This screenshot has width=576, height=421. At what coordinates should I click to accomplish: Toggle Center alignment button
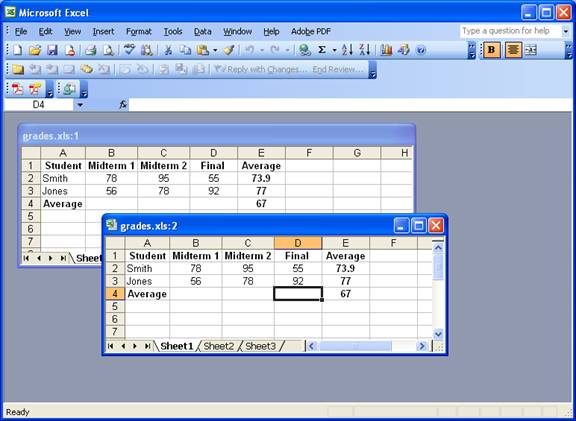513,50
